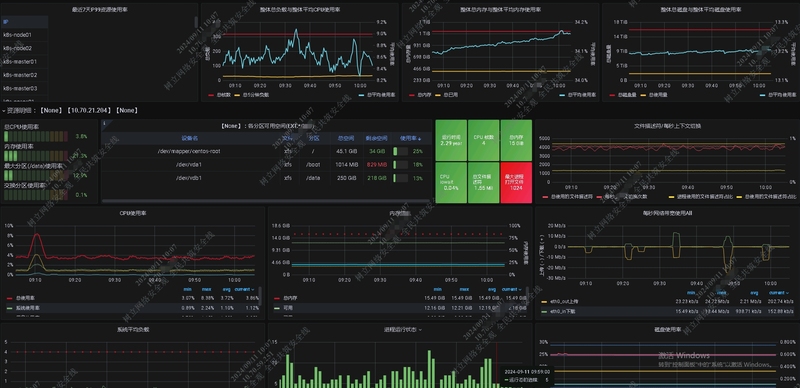Sort the CPU使用率 legend by current

pos(245,289)
